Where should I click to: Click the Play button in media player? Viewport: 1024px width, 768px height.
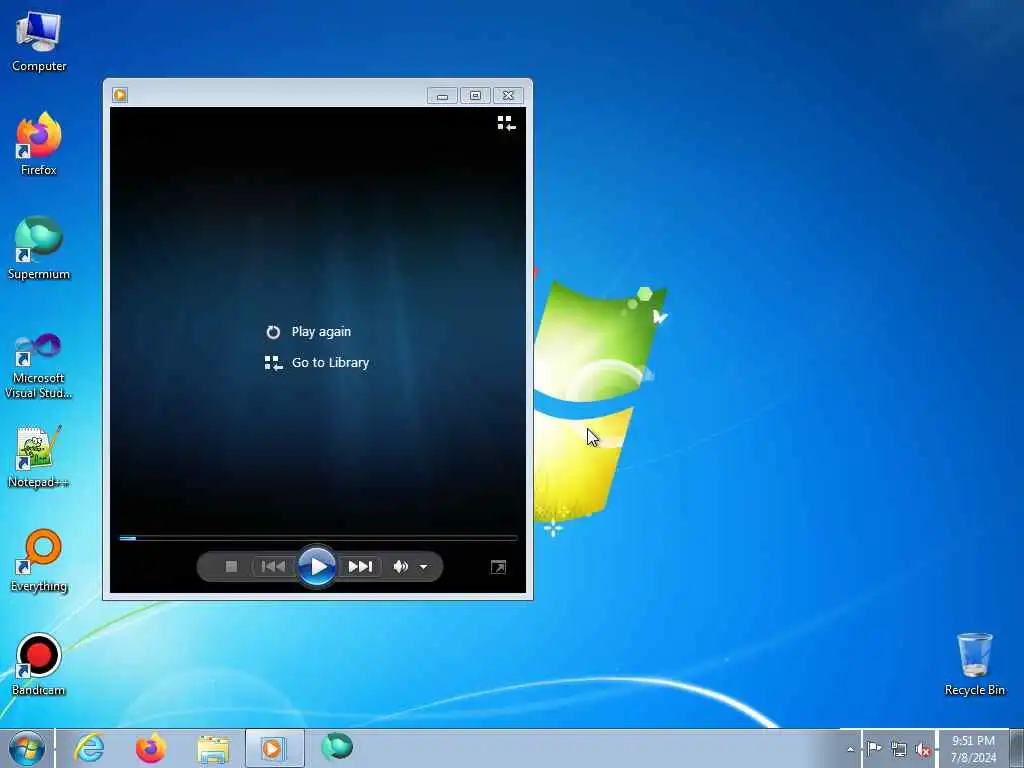(x=317, y=566)
